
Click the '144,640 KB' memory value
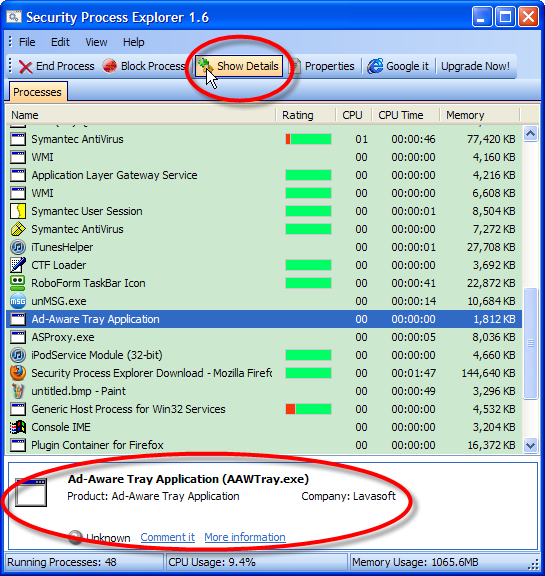[x=488, y=373]
